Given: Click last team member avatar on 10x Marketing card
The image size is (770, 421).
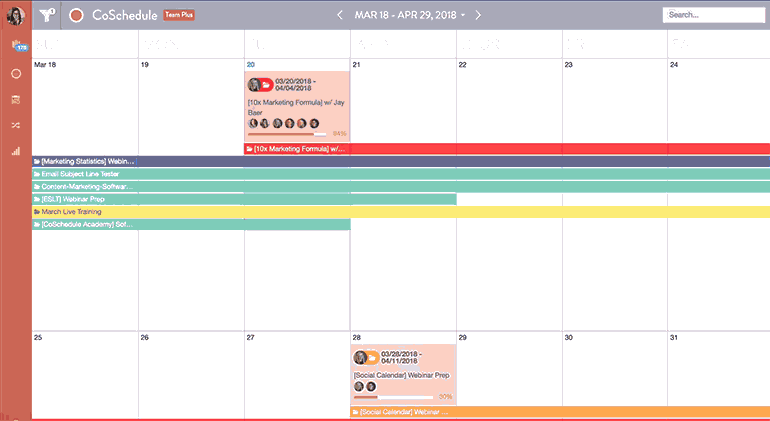Looking at the screenshot, I should click(314, 123).
